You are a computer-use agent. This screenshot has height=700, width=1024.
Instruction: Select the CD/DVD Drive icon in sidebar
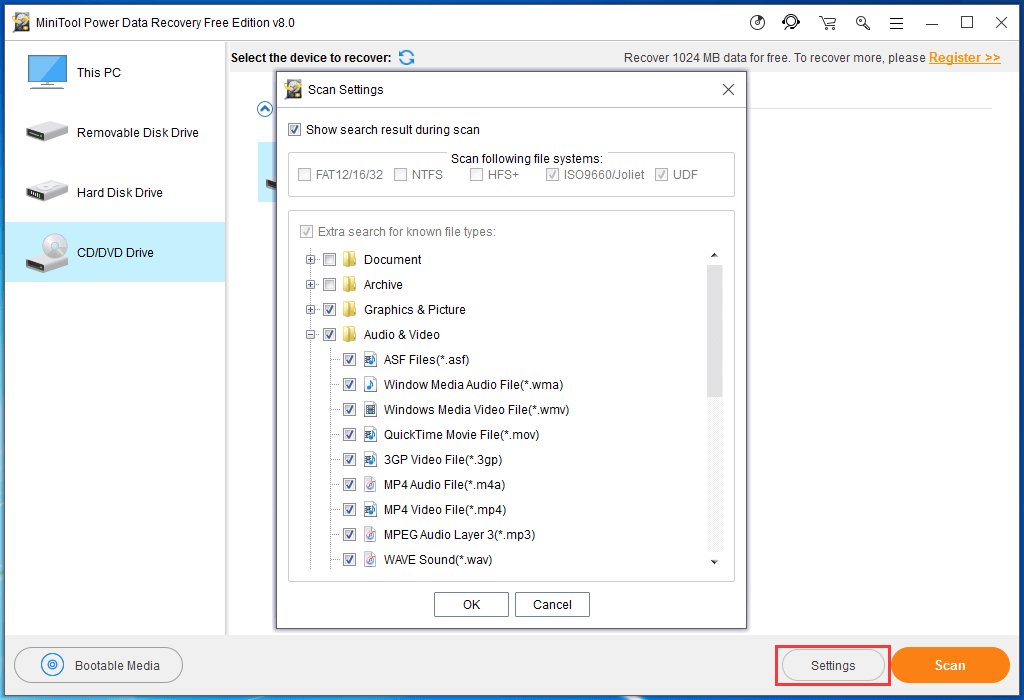click(x=45, y=252)
